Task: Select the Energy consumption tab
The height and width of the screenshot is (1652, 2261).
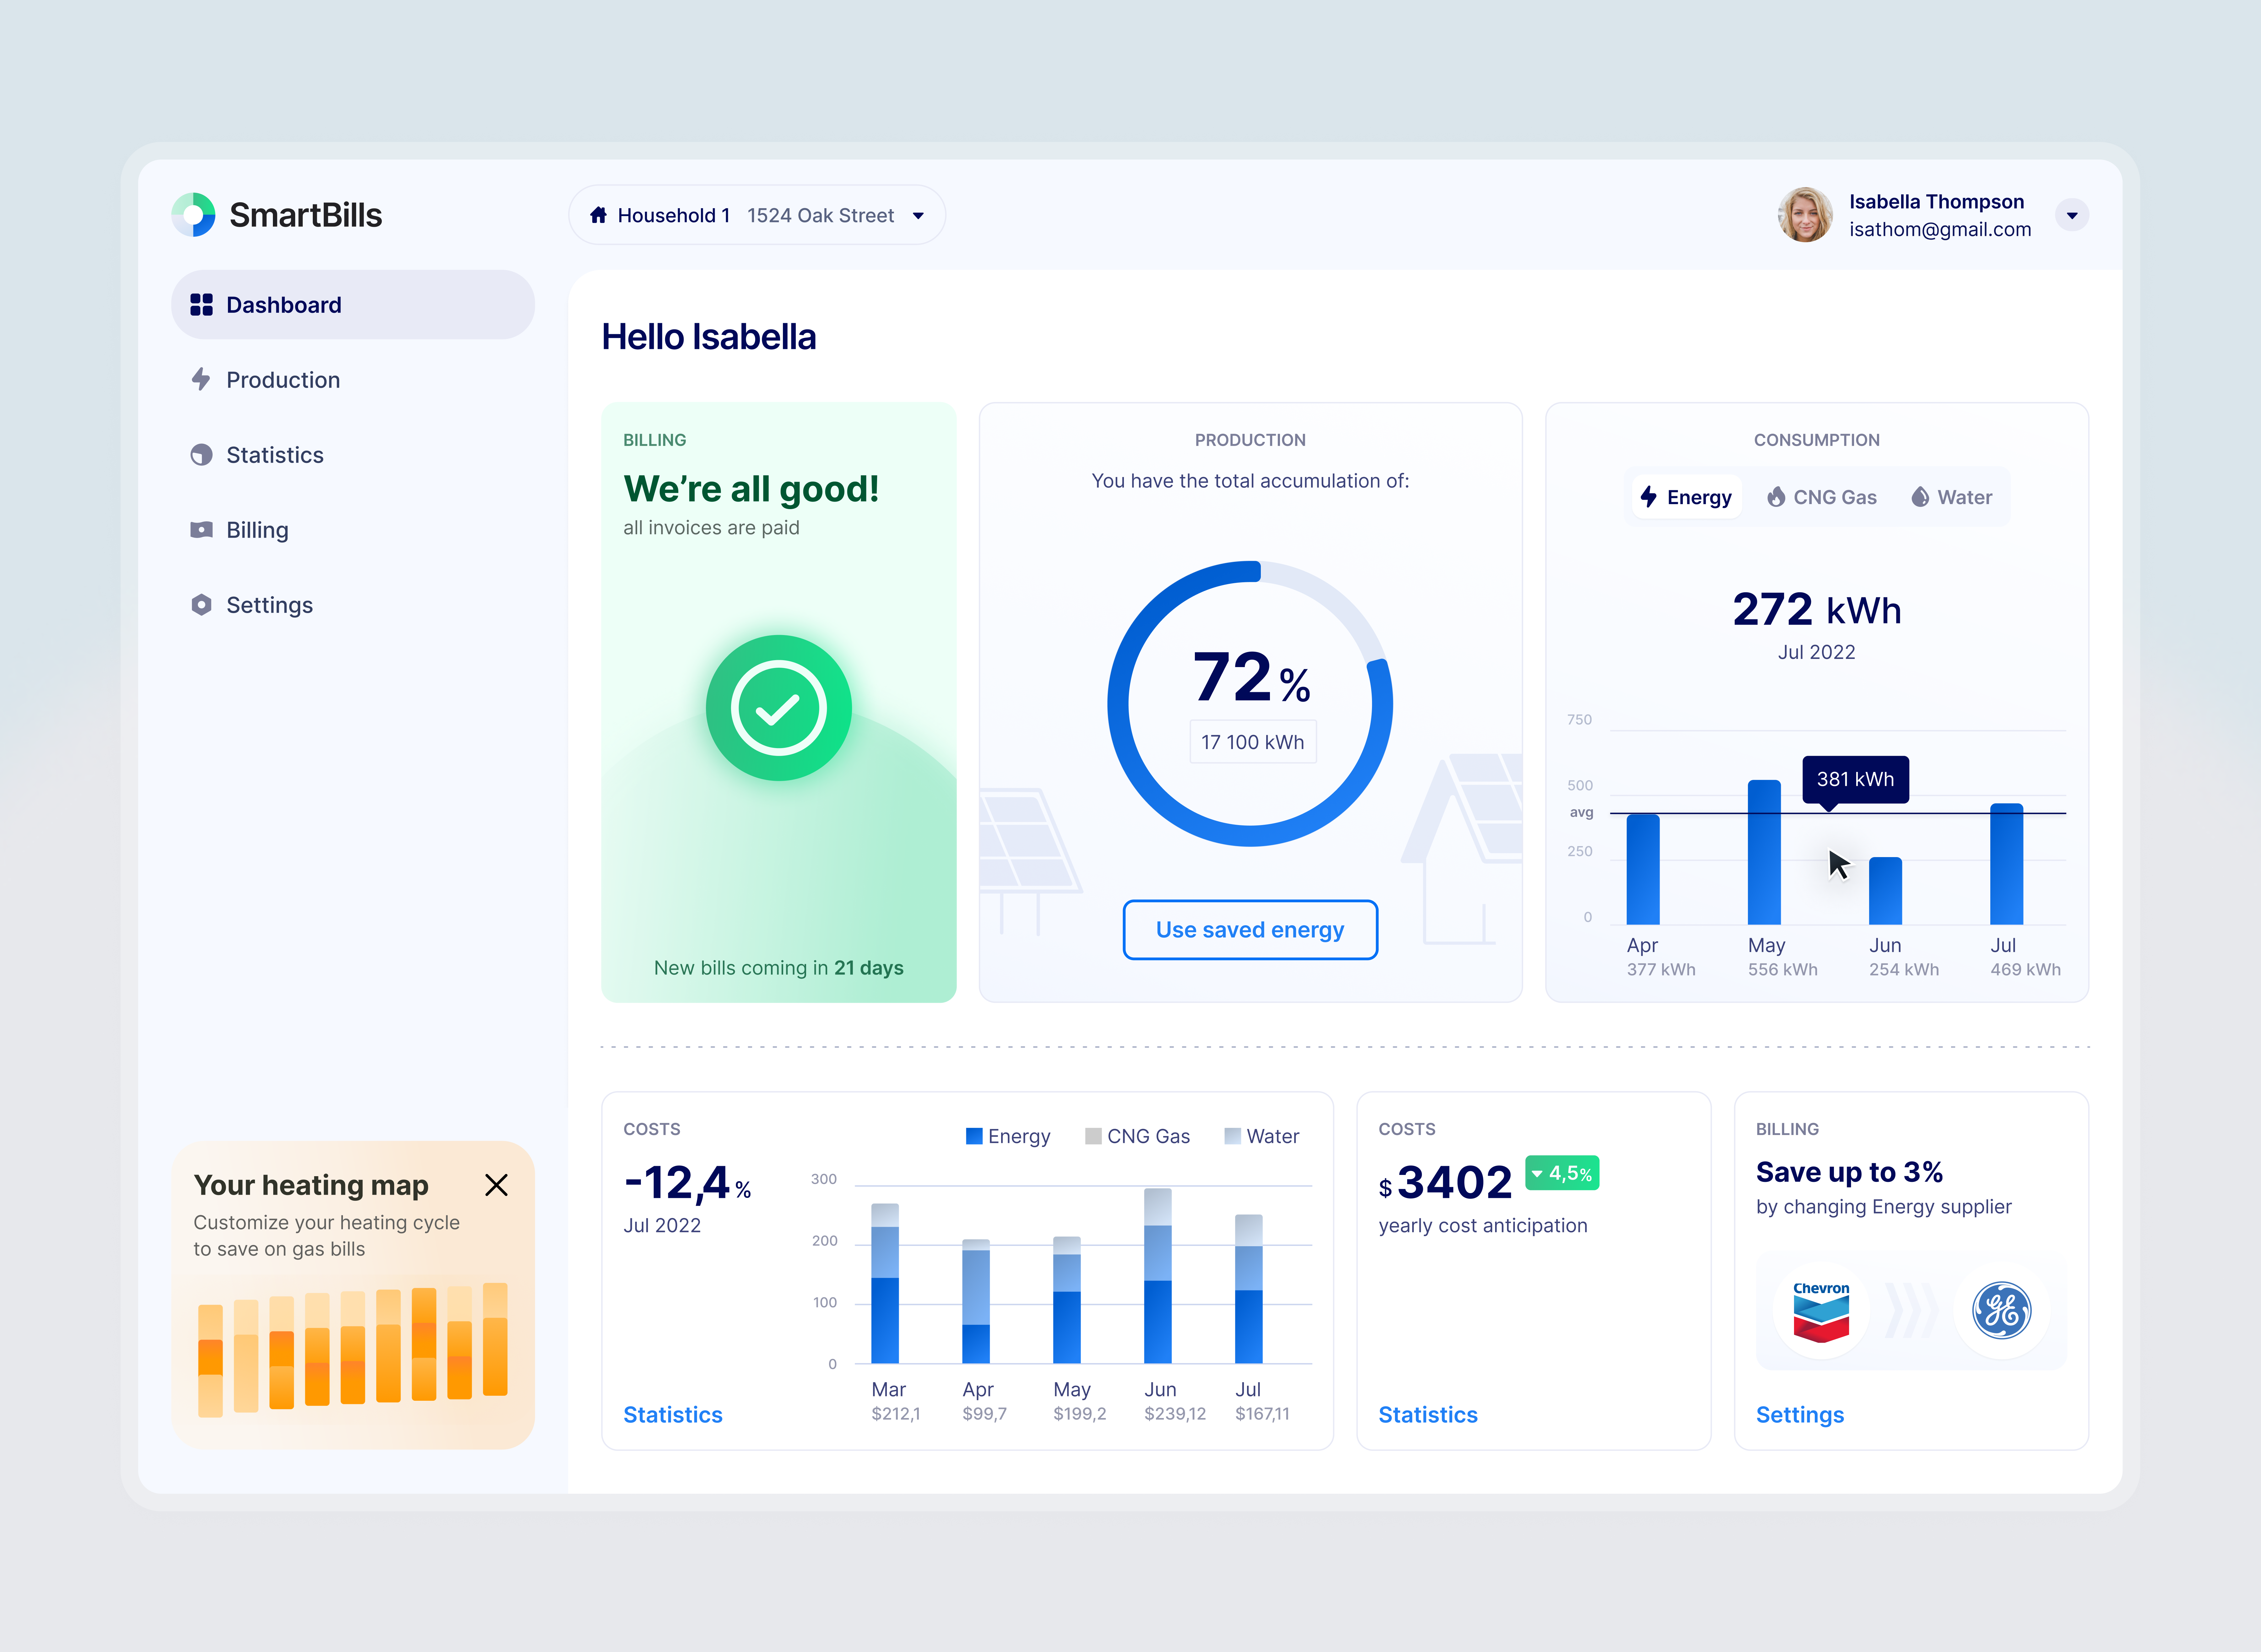Action: [x=1687, y=497]
